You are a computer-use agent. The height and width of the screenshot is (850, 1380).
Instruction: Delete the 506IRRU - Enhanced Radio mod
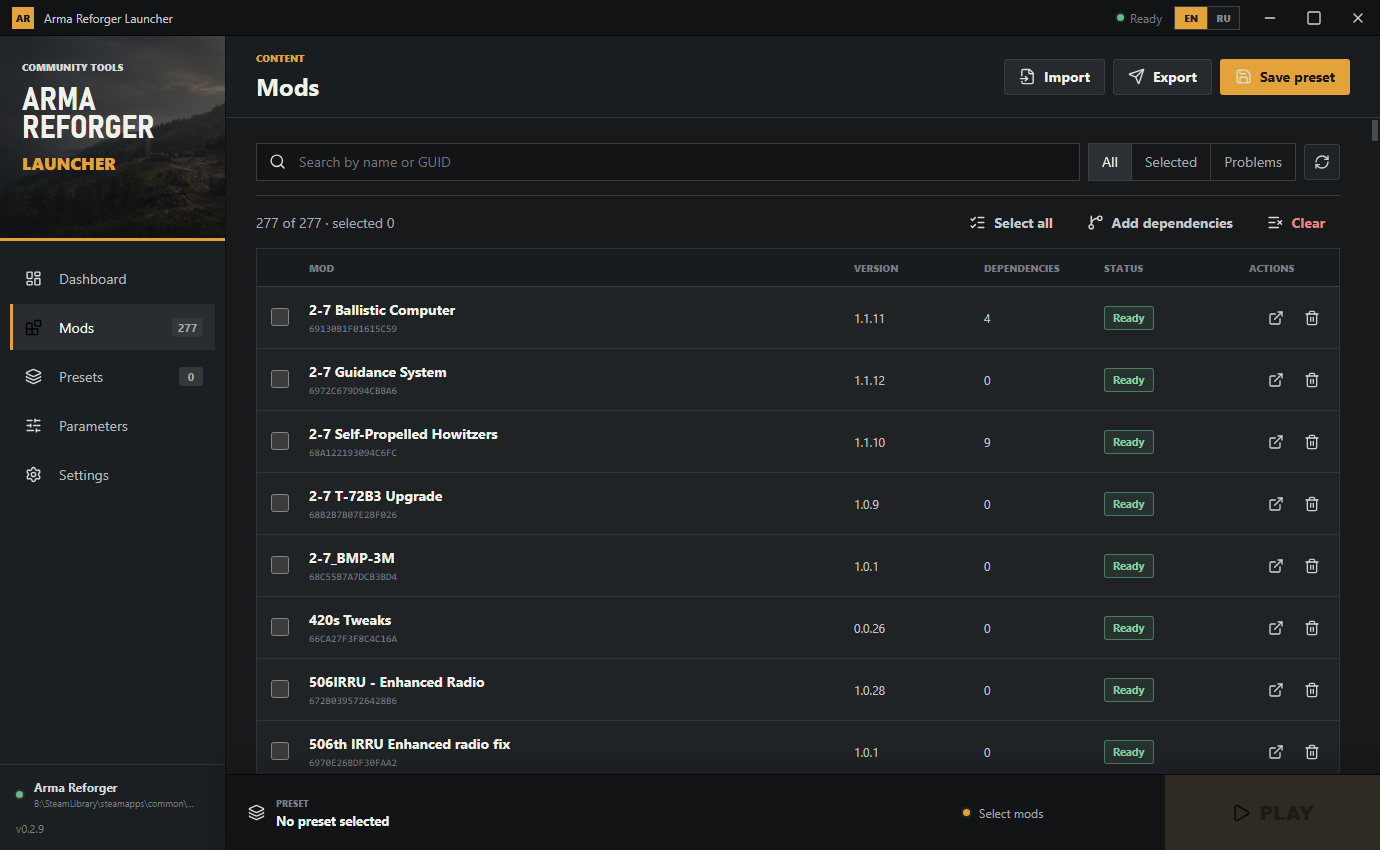[x=1312, y=690]
